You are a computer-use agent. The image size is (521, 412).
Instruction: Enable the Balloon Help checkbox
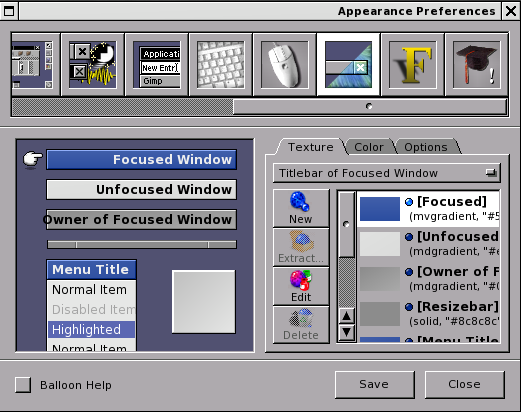click(x=23, y=385)
